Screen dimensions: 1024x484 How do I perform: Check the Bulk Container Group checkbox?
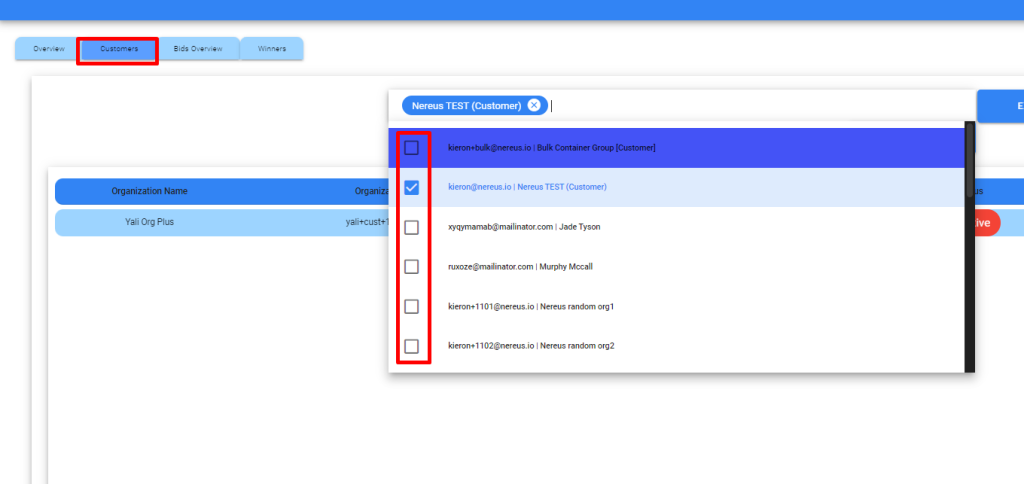tap(411, 148)
